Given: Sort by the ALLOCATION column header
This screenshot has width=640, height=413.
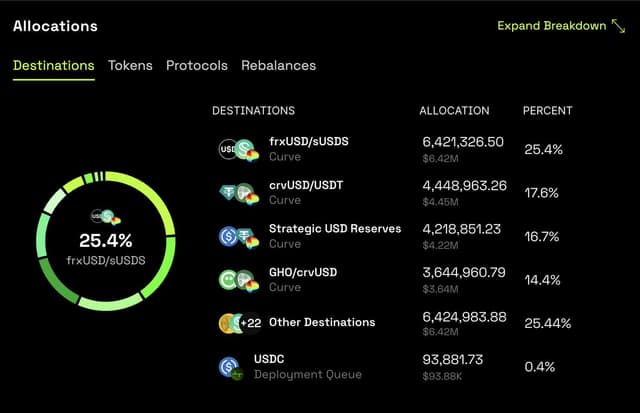Looking at the screenshot, I should [454, 111].
